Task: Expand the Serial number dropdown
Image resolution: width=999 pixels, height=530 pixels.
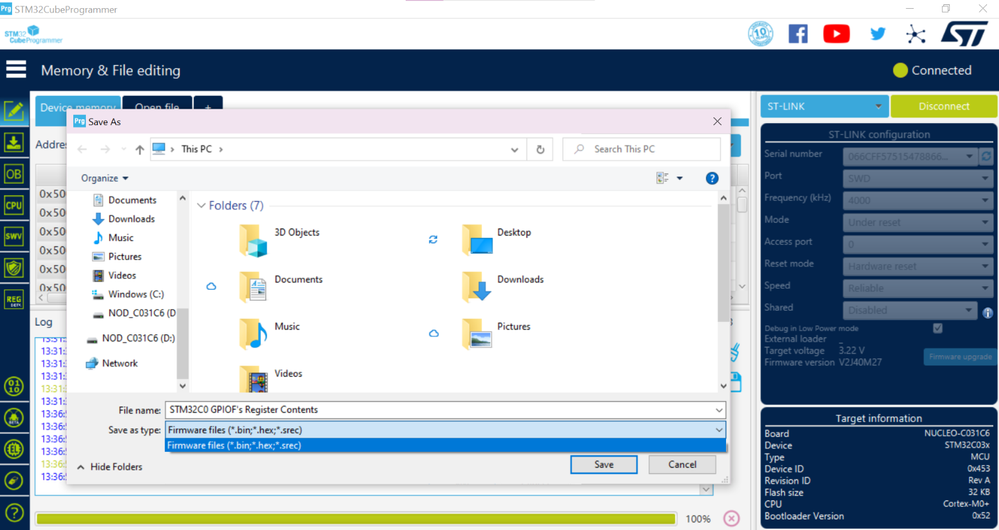Action: pos(970,156)
